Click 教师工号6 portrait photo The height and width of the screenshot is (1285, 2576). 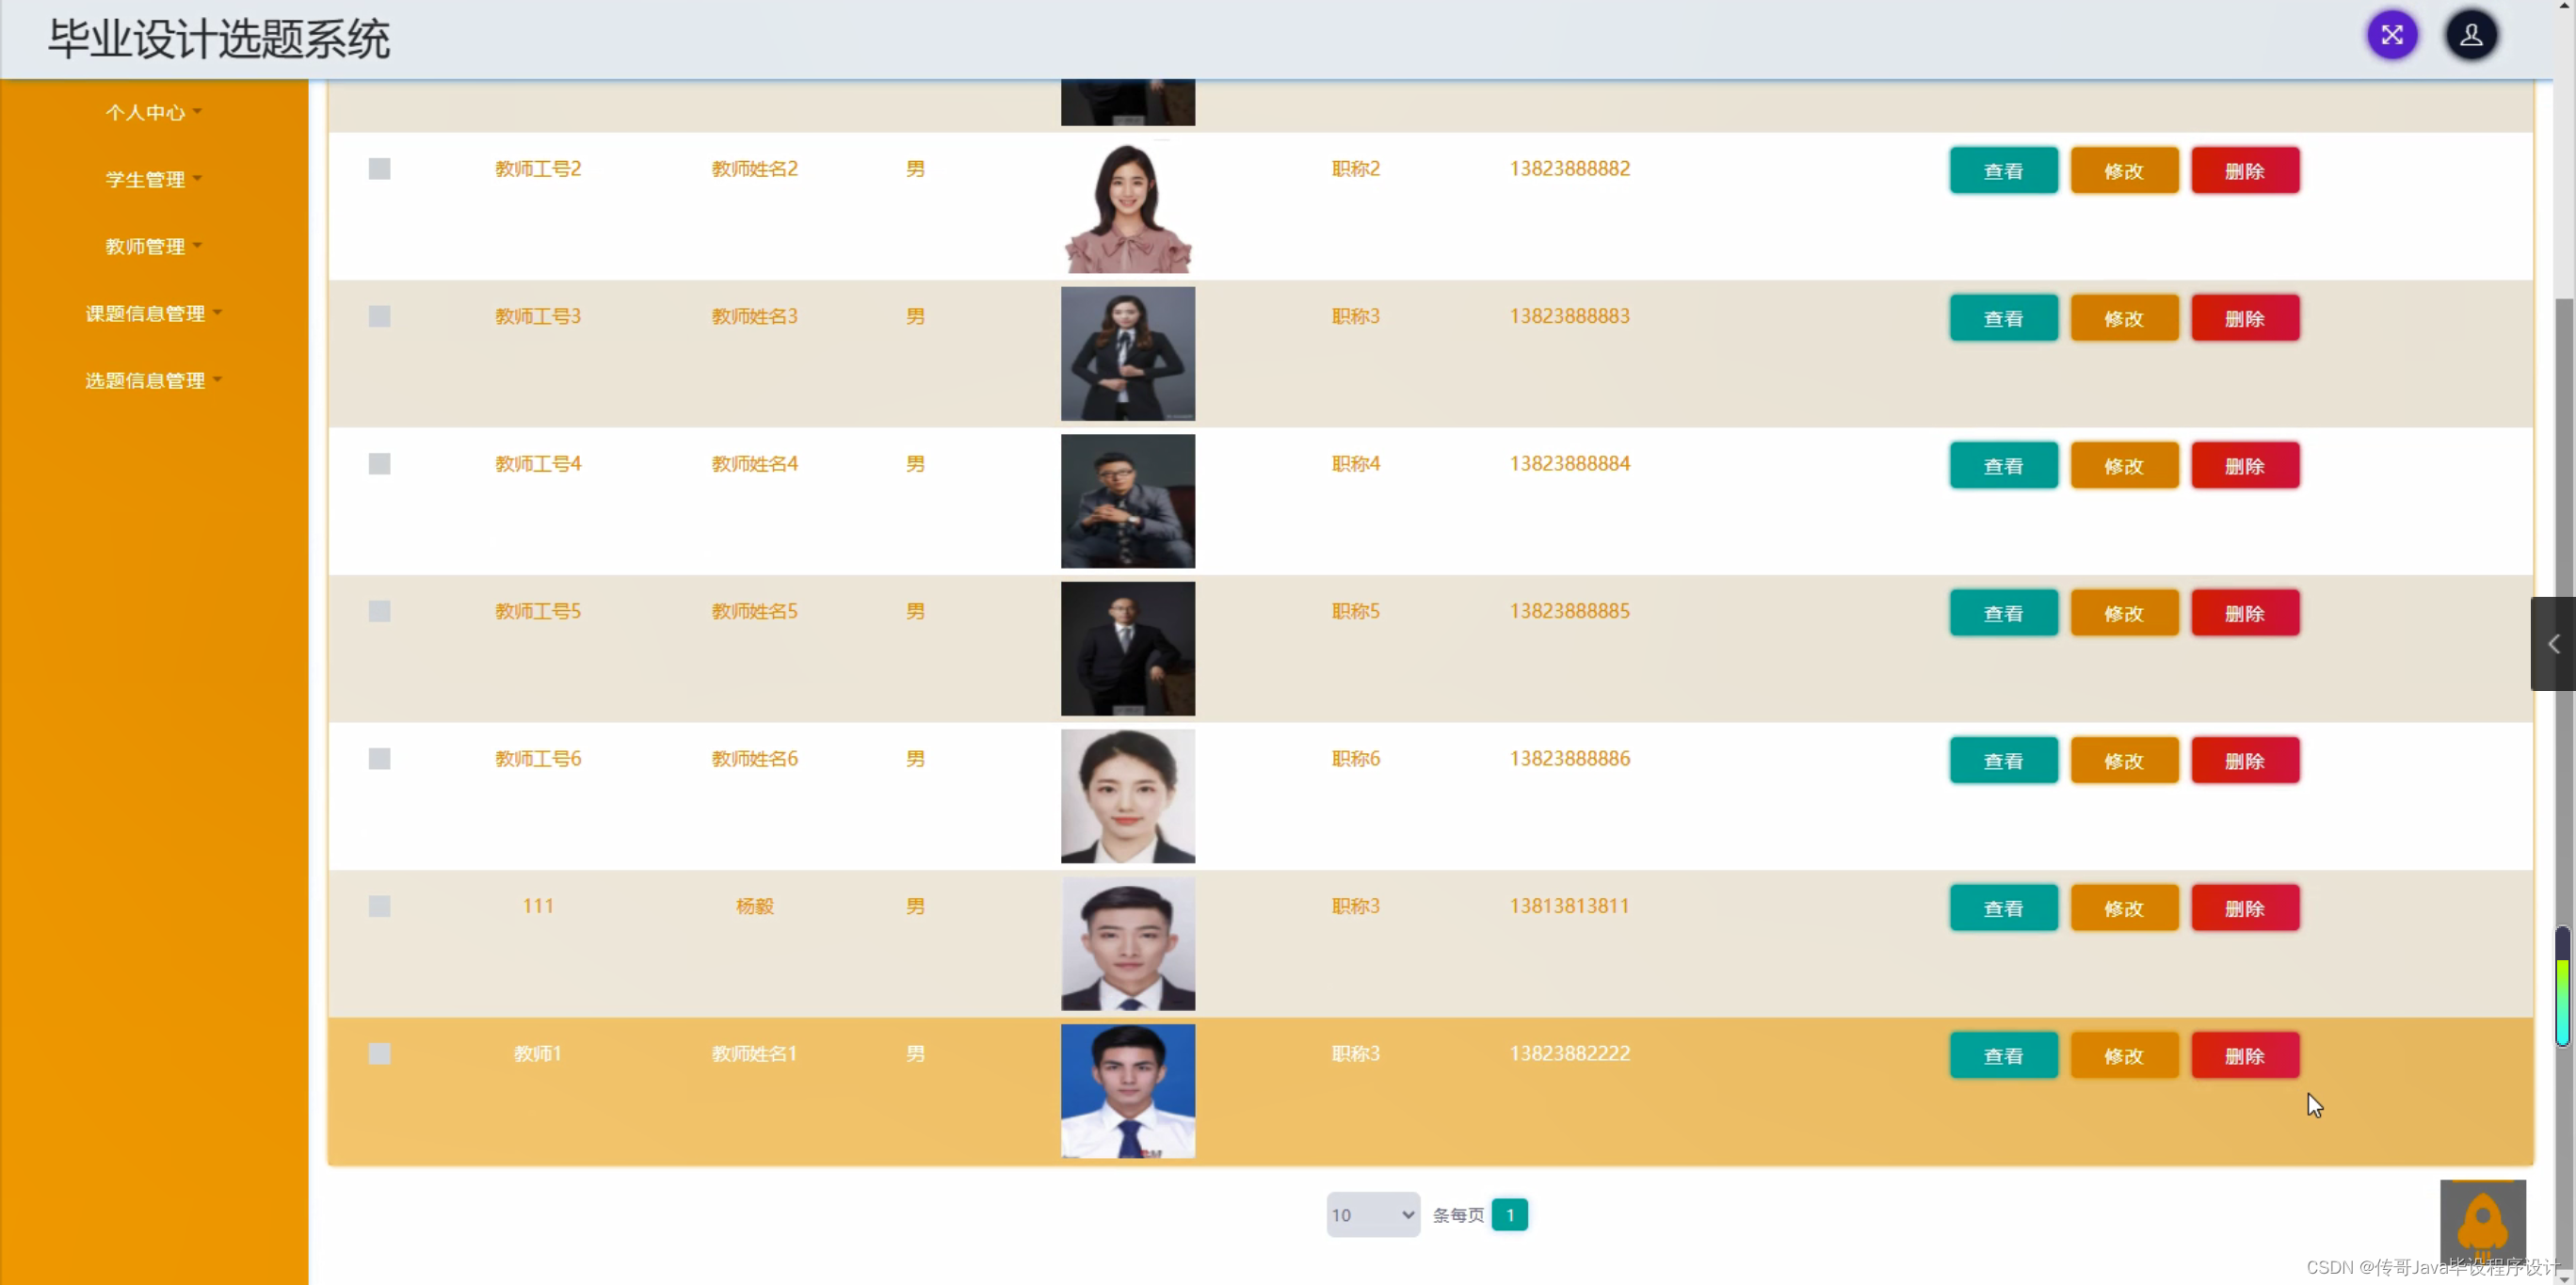click(1127, 796)
